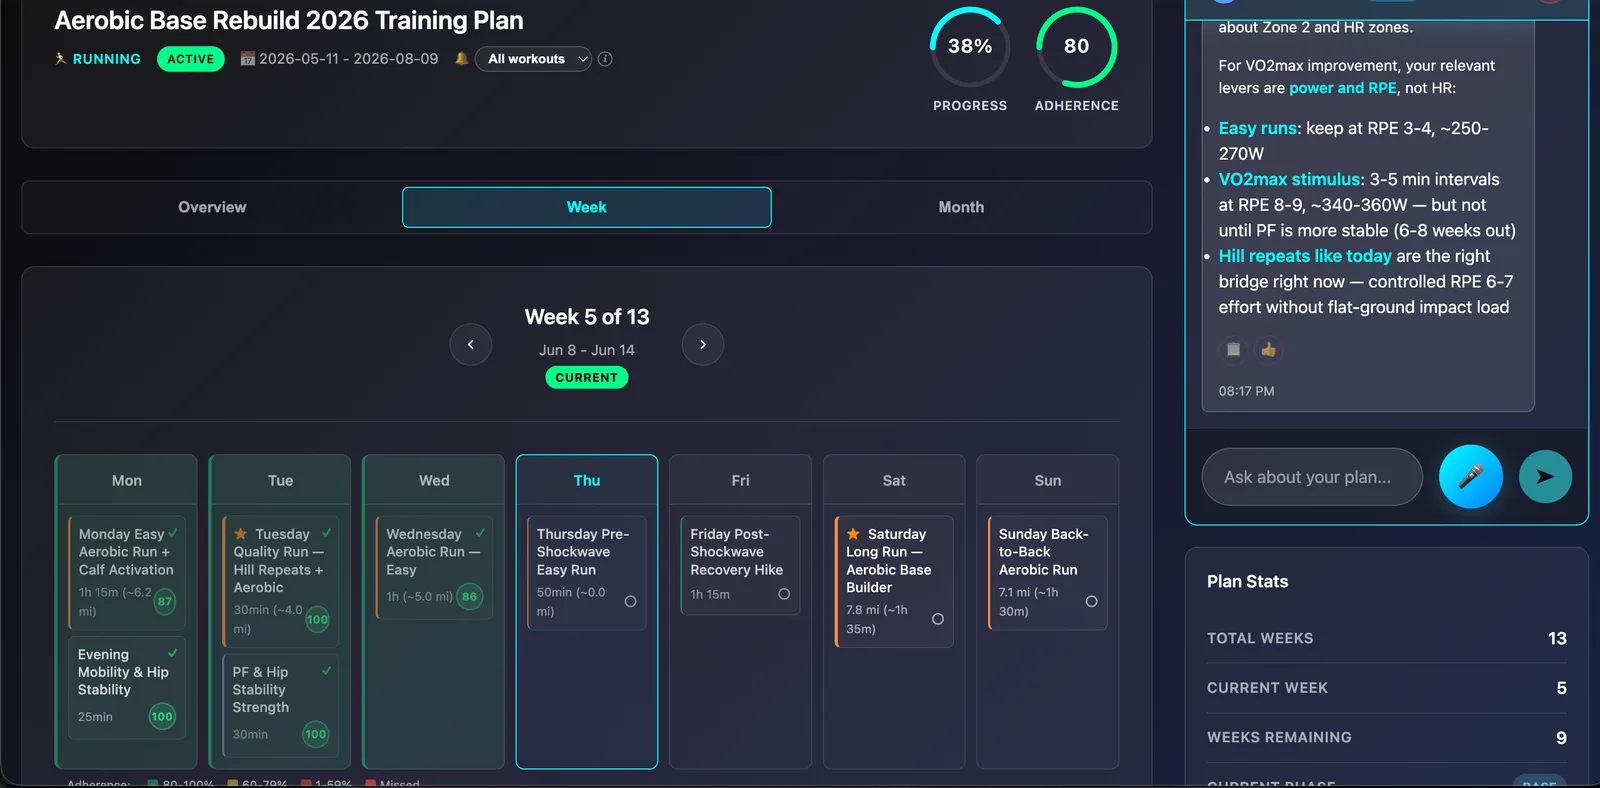Advance to next week with right chevron
The width and height of the screenshot is (1600, 788).
coord(703,344)
